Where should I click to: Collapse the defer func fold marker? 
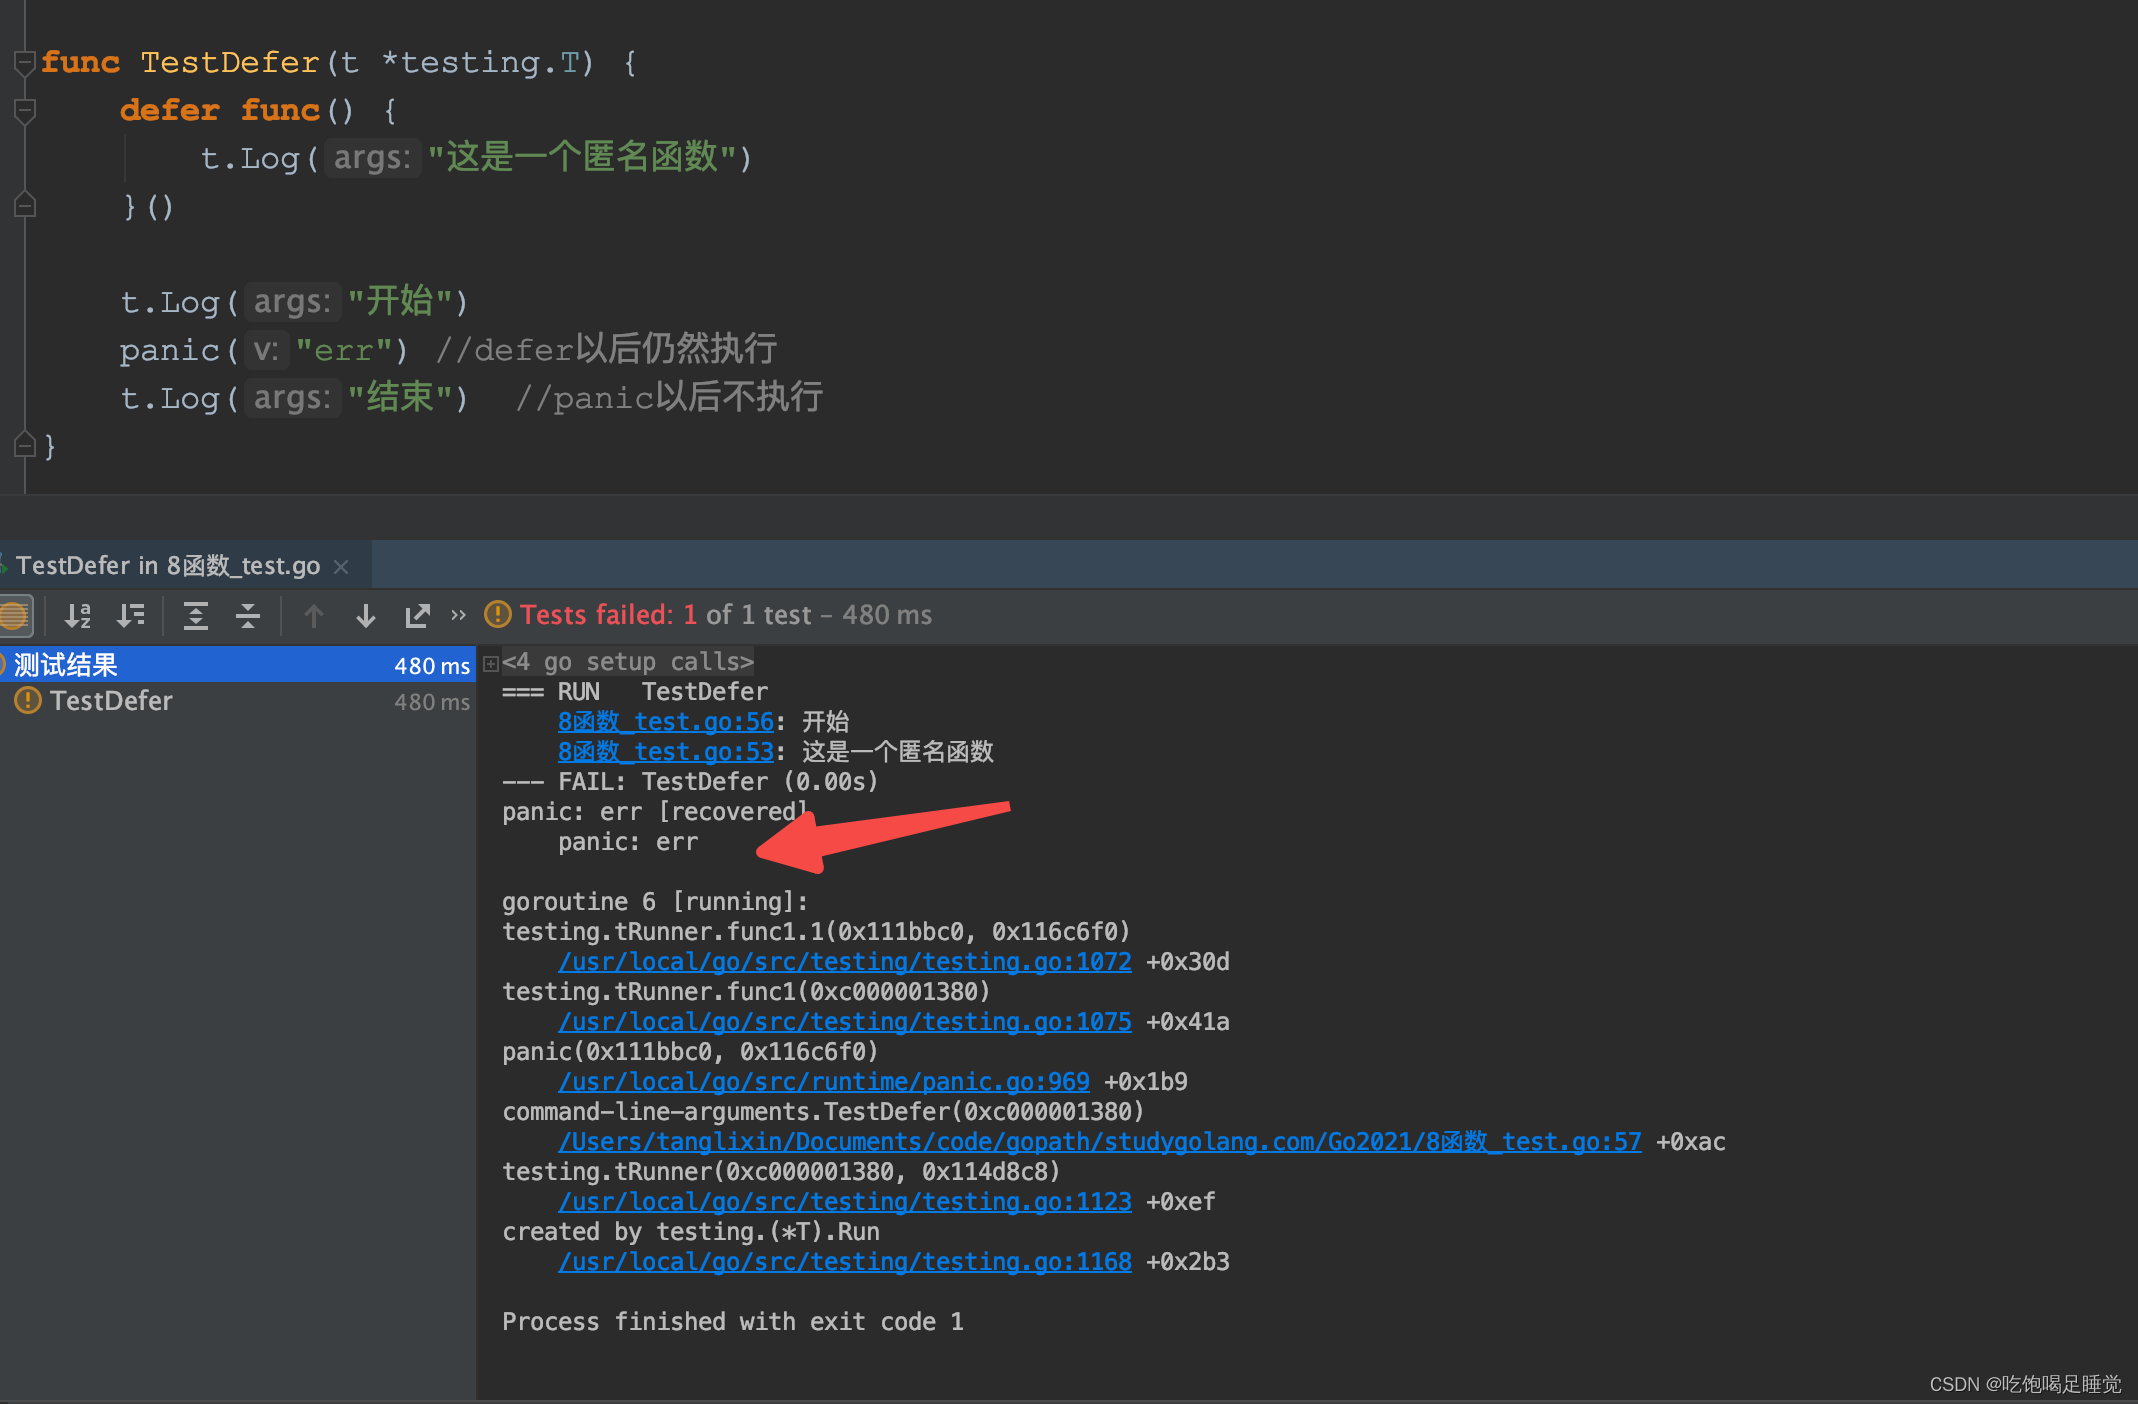(25, 110)
